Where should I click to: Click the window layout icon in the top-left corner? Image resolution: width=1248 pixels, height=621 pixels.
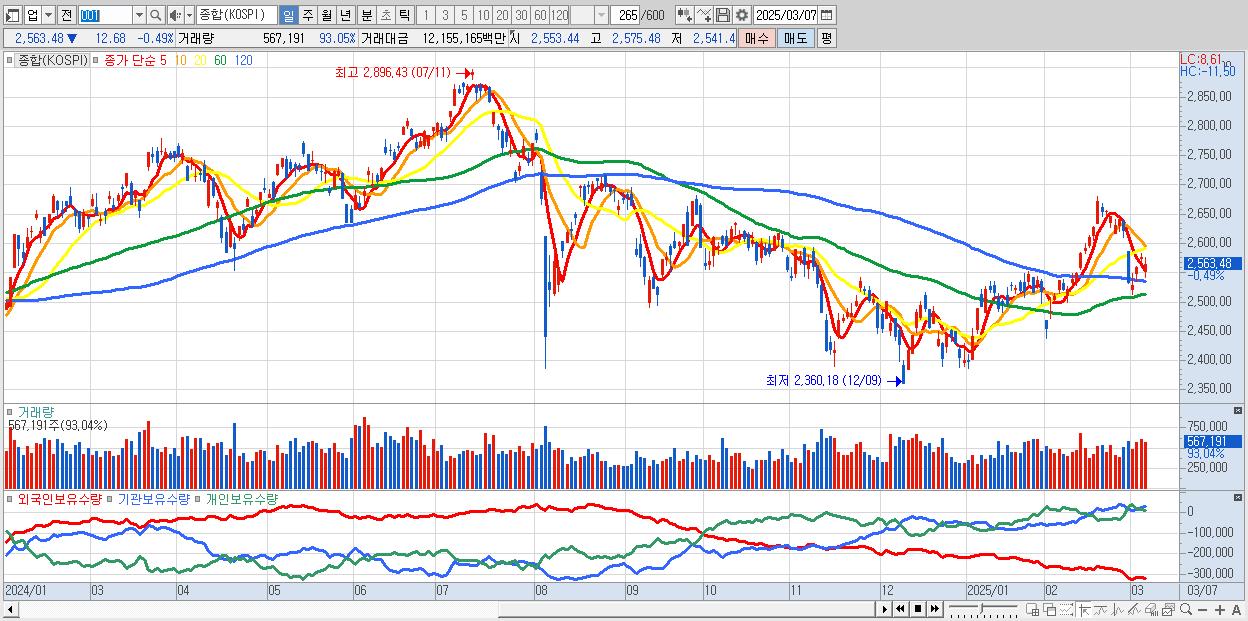12,15
